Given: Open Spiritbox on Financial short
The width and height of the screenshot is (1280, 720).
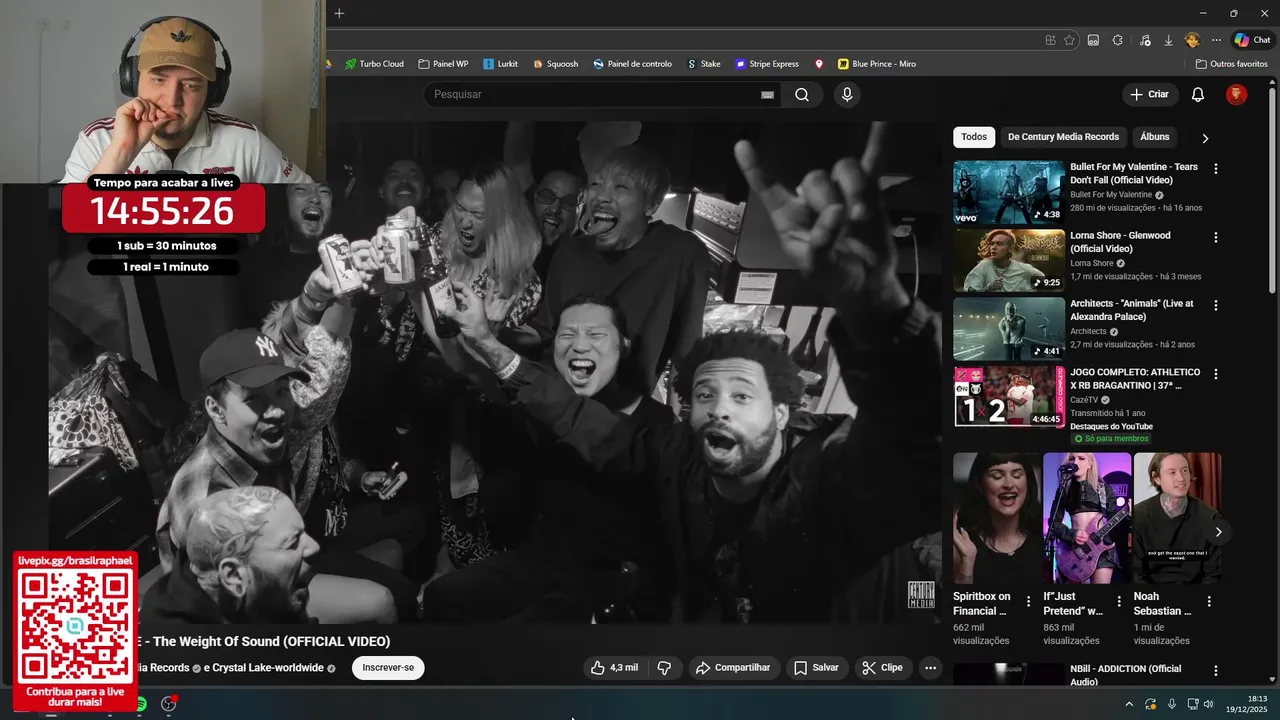Looking at the screenshot, I should [x=997, y=518].
